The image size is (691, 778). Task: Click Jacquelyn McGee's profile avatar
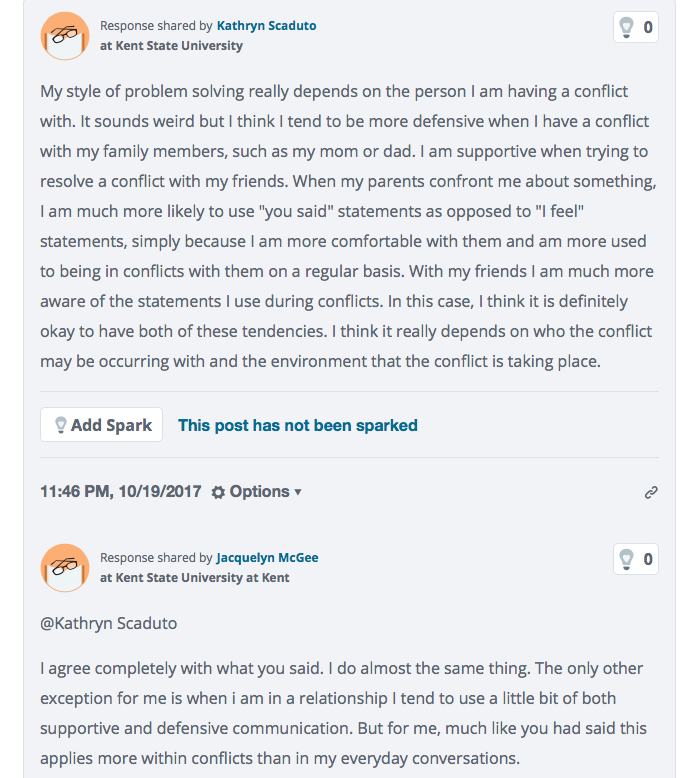tap(65, 568)
